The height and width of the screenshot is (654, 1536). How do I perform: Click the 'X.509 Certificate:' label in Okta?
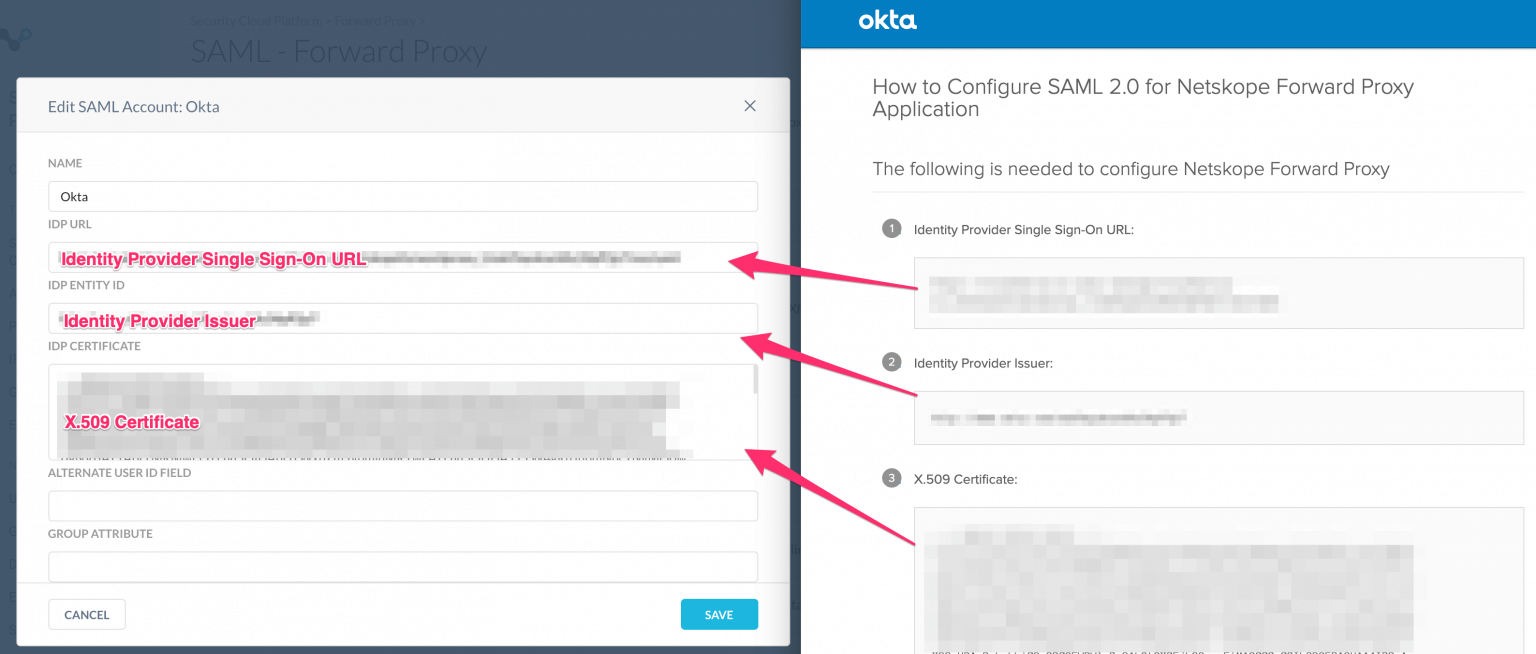[x=965, y=479]
